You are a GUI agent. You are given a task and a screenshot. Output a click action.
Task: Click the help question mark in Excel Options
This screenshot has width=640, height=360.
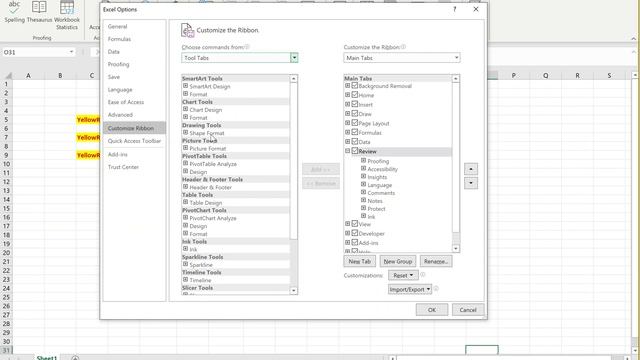[455, 9]
